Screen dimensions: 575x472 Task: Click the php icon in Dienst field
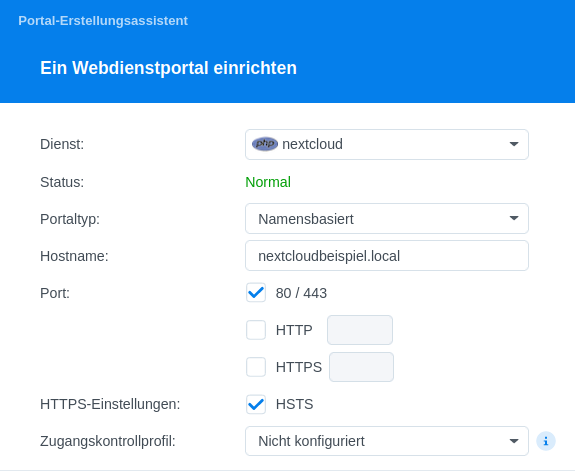265,144
